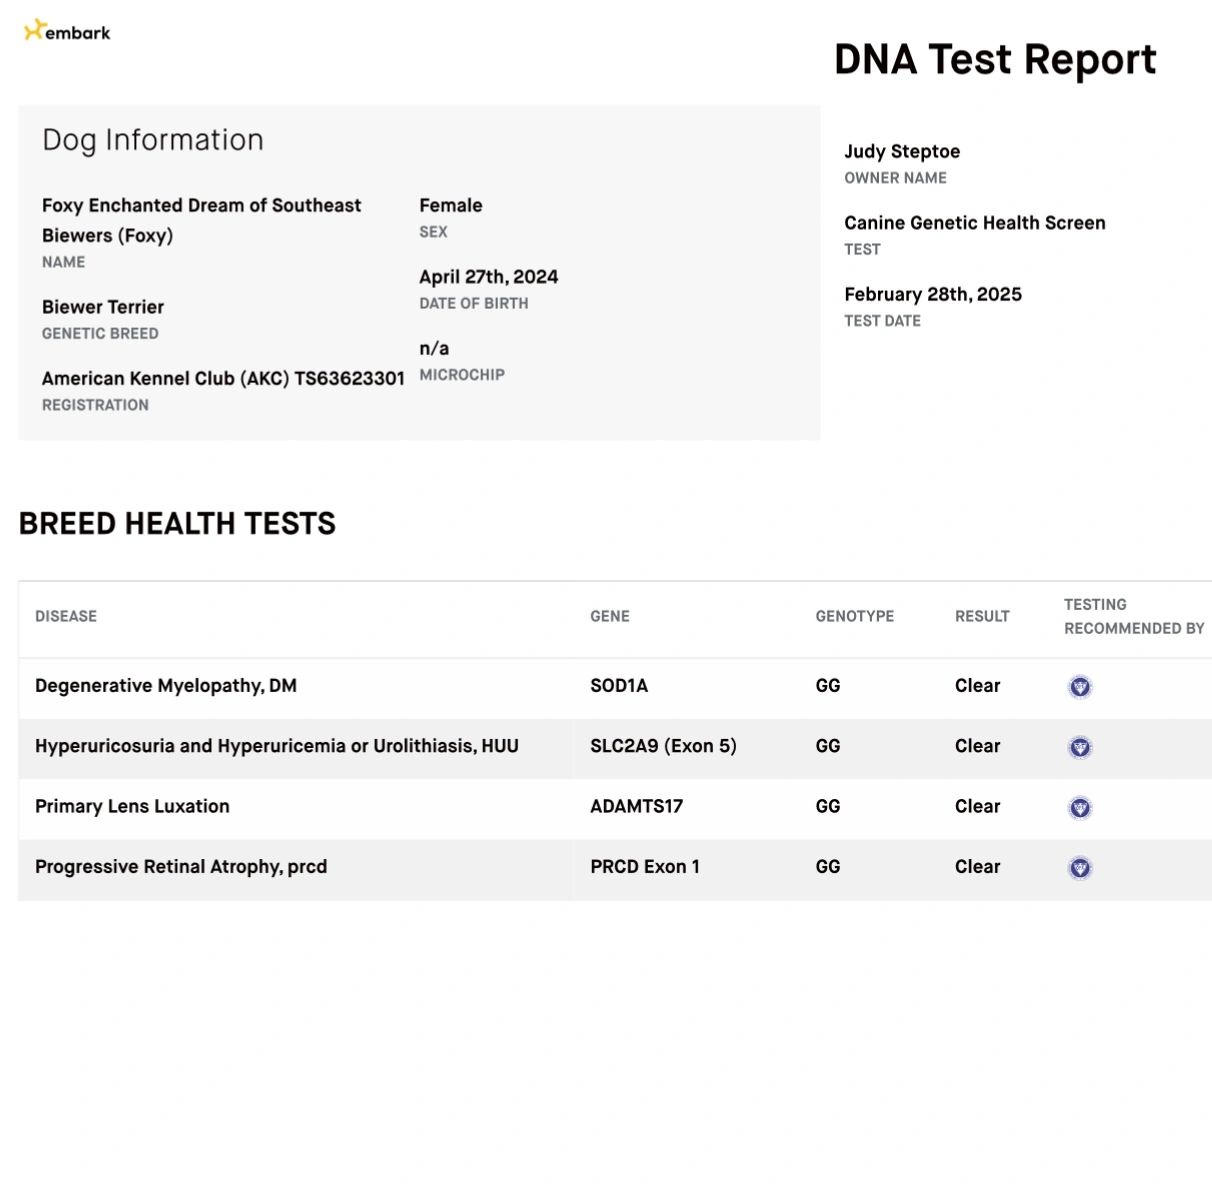Click the badge icon for Progressive Retinal Atrophy
1212x1189 pixels.
tap(1080, 868)
